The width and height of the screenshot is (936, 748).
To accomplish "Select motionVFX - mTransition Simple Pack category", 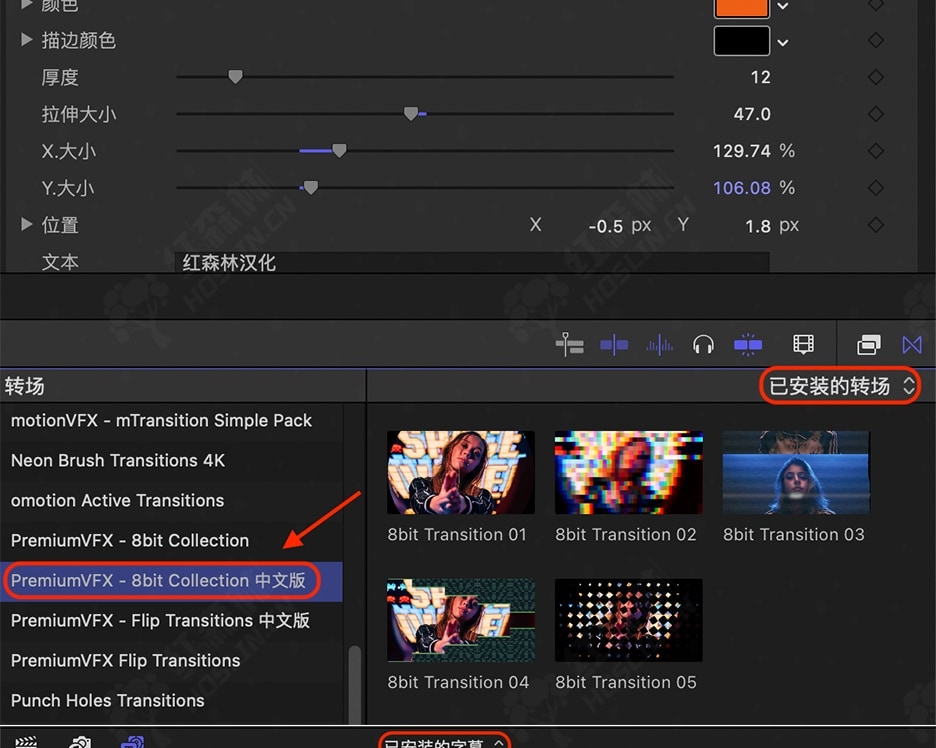I will pyautogui.click(x=171, y=421).
